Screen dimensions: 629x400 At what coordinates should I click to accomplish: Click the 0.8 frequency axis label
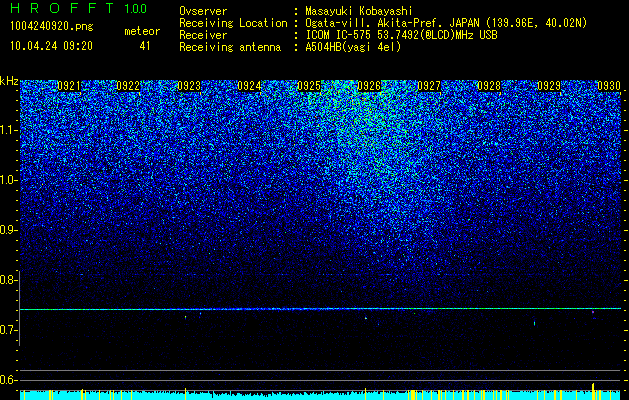[8, 280]
